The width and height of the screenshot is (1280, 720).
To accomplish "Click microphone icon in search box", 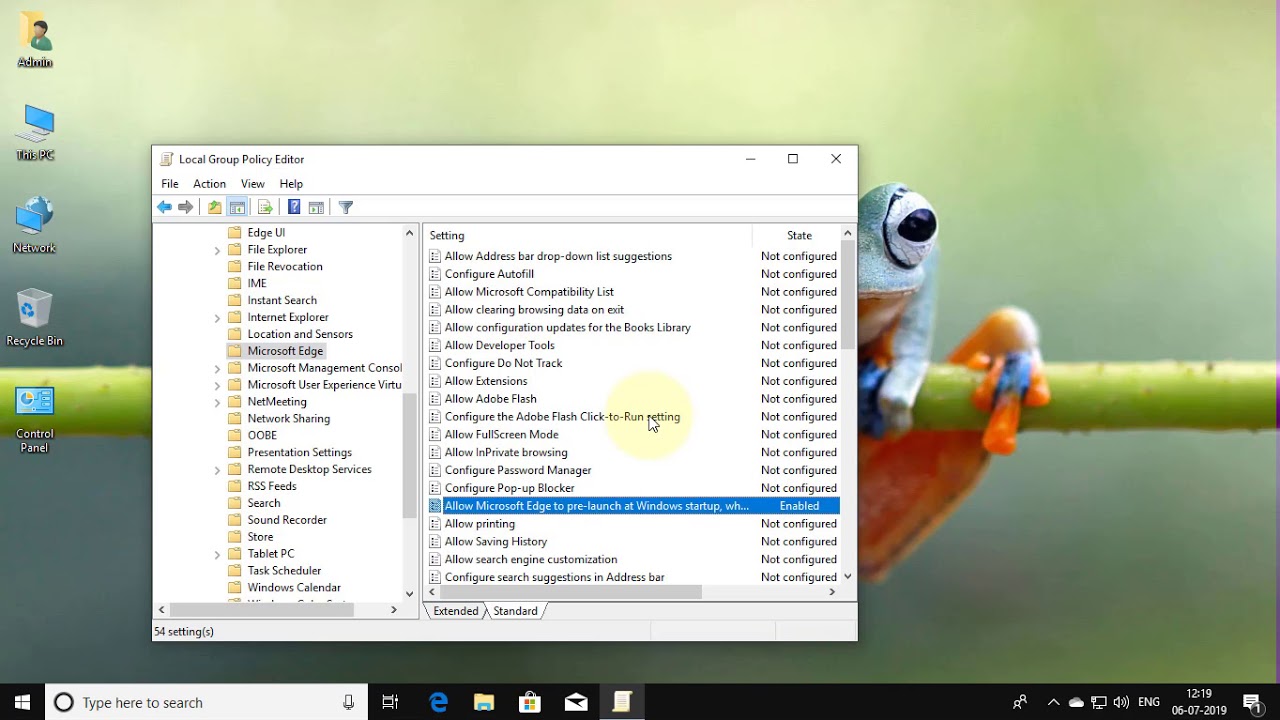I will pos(348,702).
